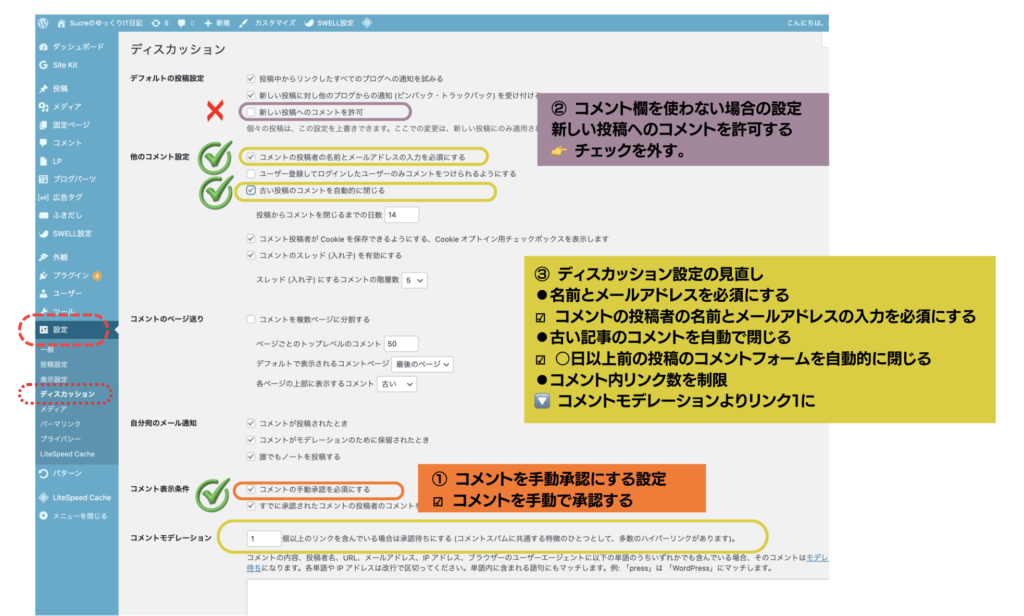1024x616 pixels.
Task: Open 投稿設定 in the settings submenu
Action: click(x=57, y=364)
